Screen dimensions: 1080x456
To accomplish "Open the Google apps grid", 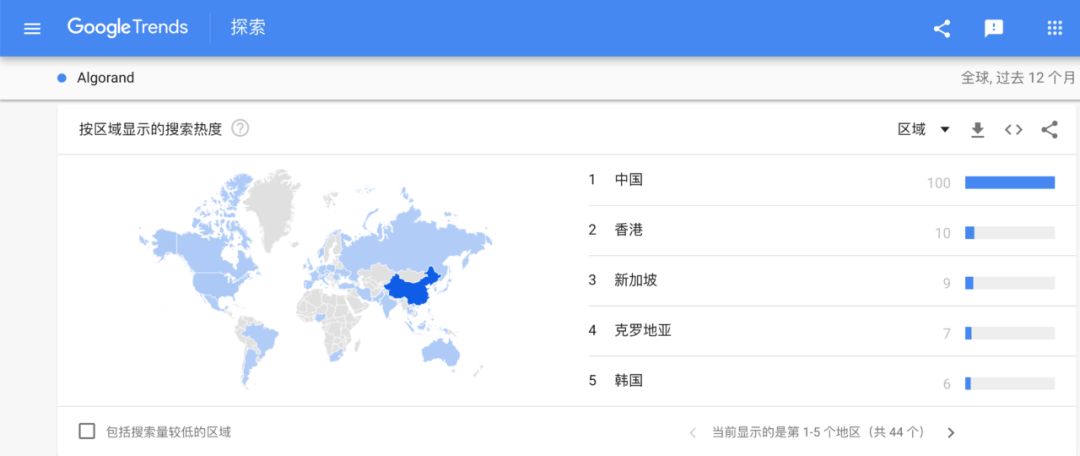I will (1055, 28).
